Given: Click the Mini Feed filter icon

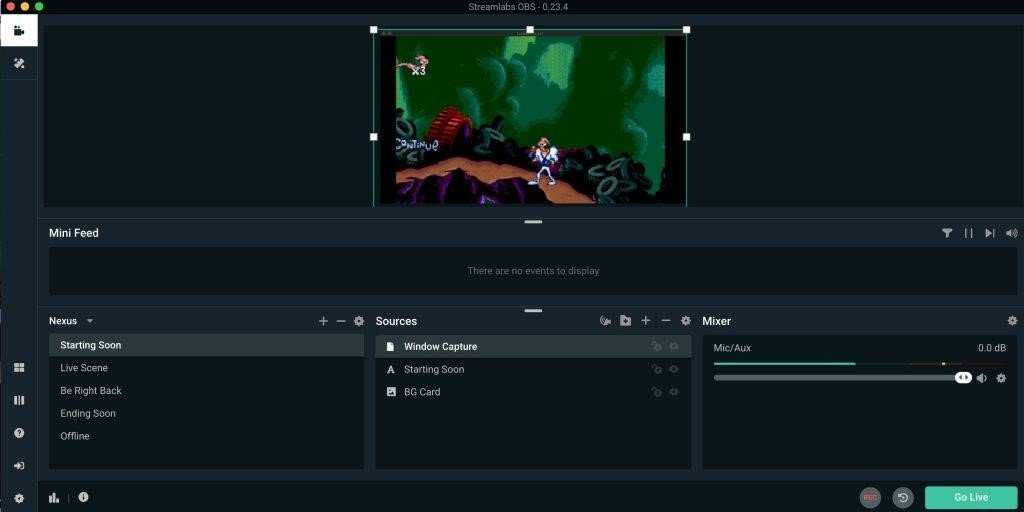Looking at the screenshot, I should click(x=947, y=233).
